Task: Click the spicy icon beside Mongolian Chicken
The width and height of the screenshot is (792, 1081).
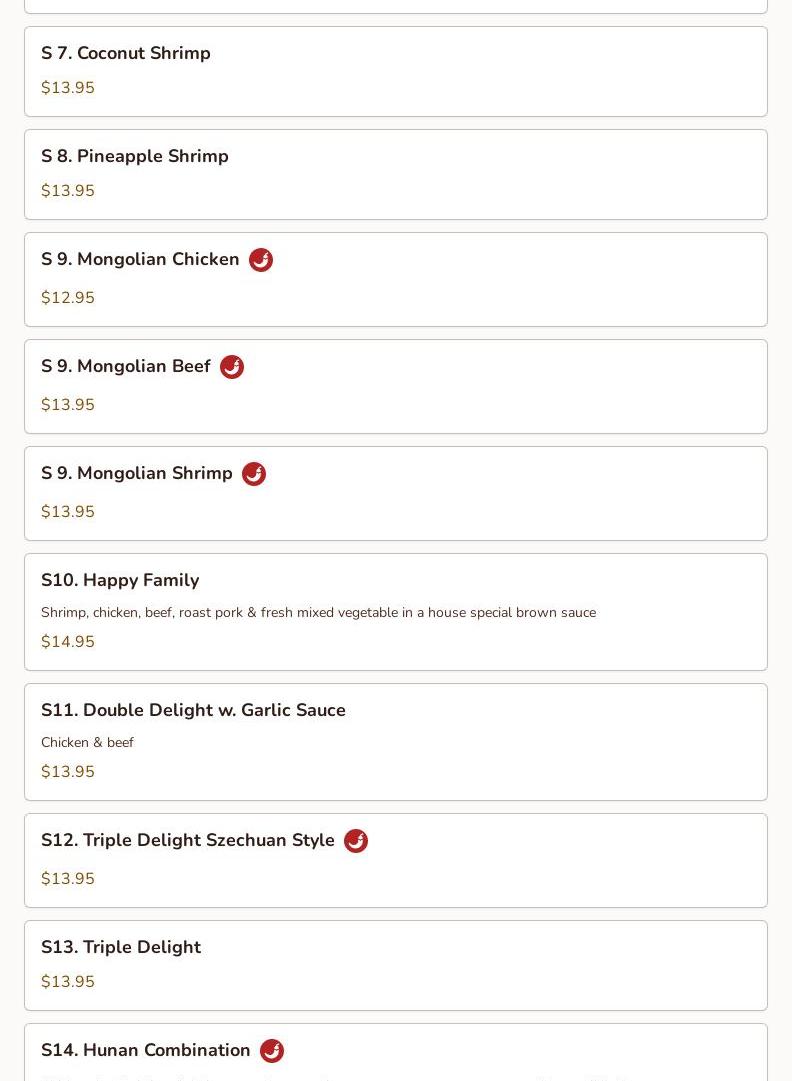Action: (x=261, y=260)
